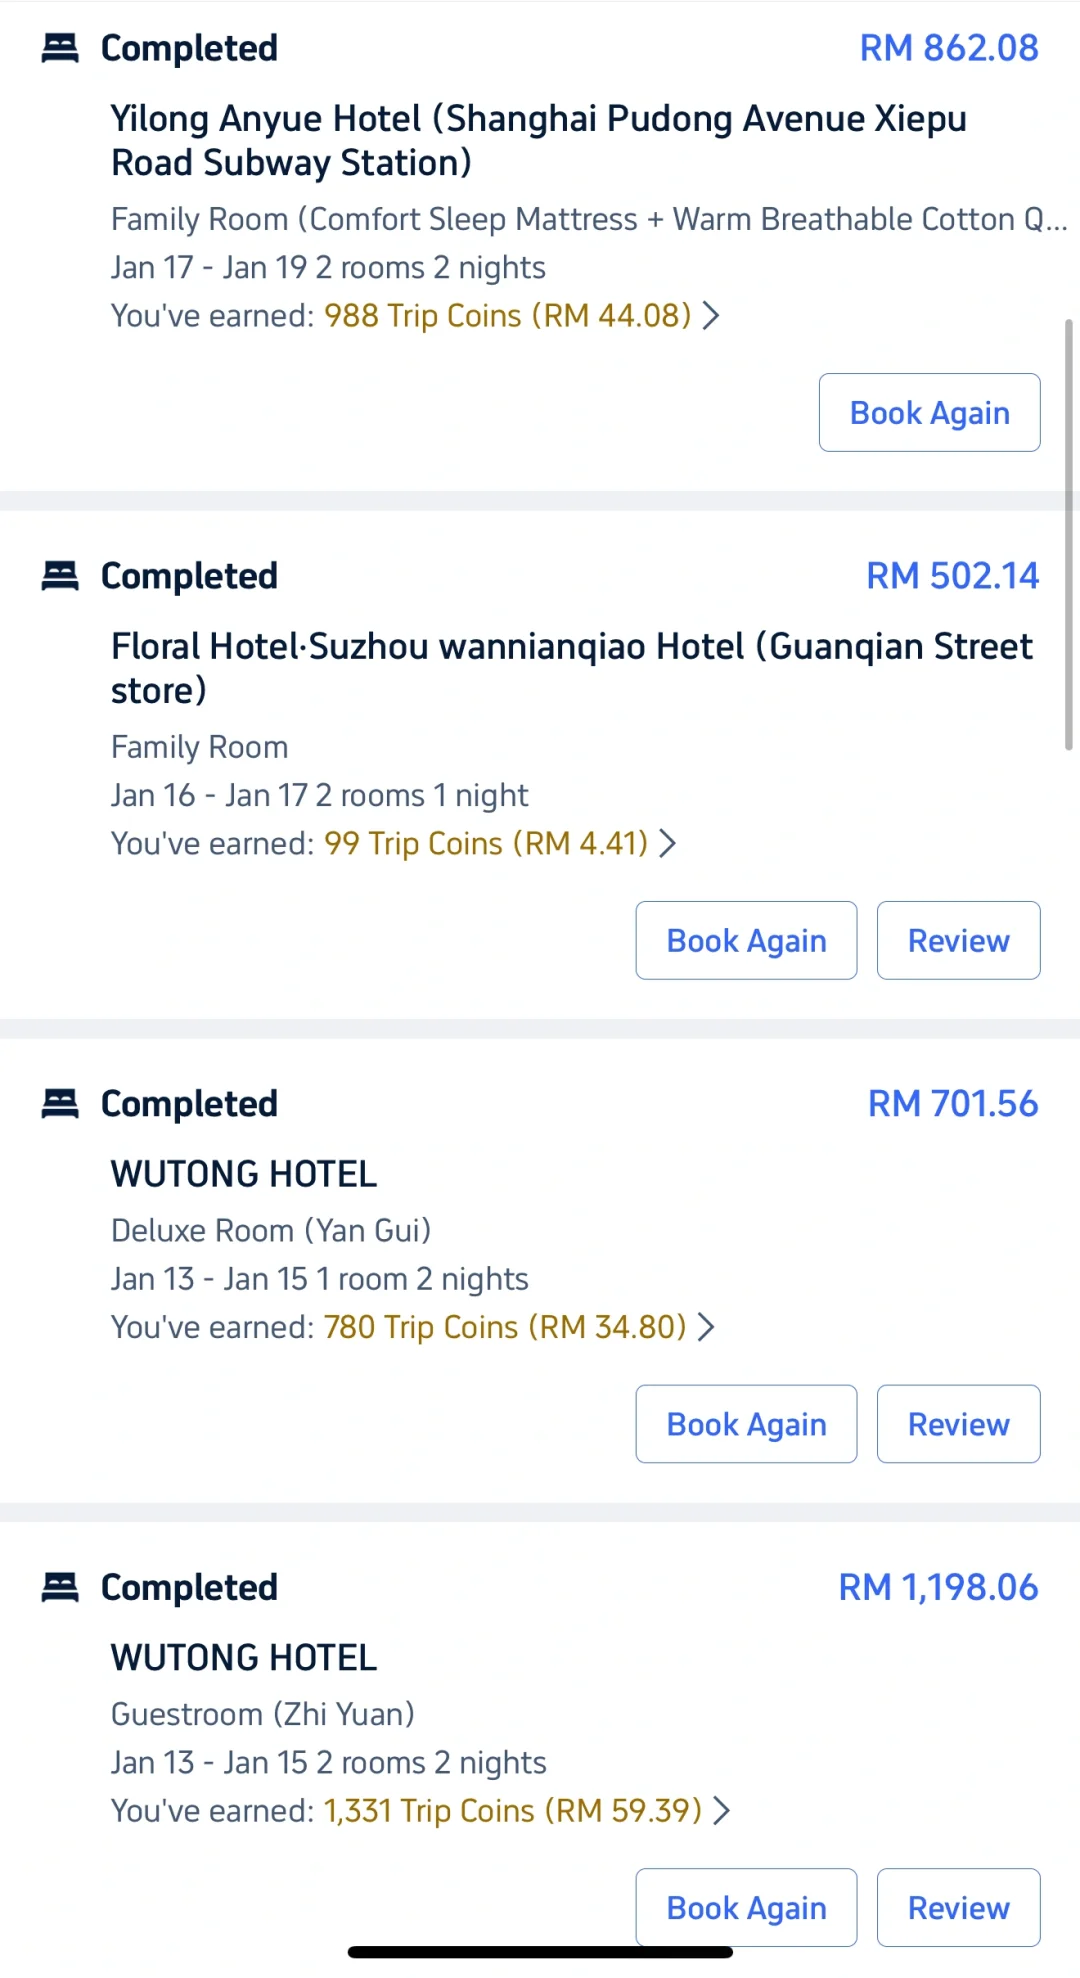Expand 99 Trip Coins earned details
The image size is (1080, 1978).
[667, 844]
